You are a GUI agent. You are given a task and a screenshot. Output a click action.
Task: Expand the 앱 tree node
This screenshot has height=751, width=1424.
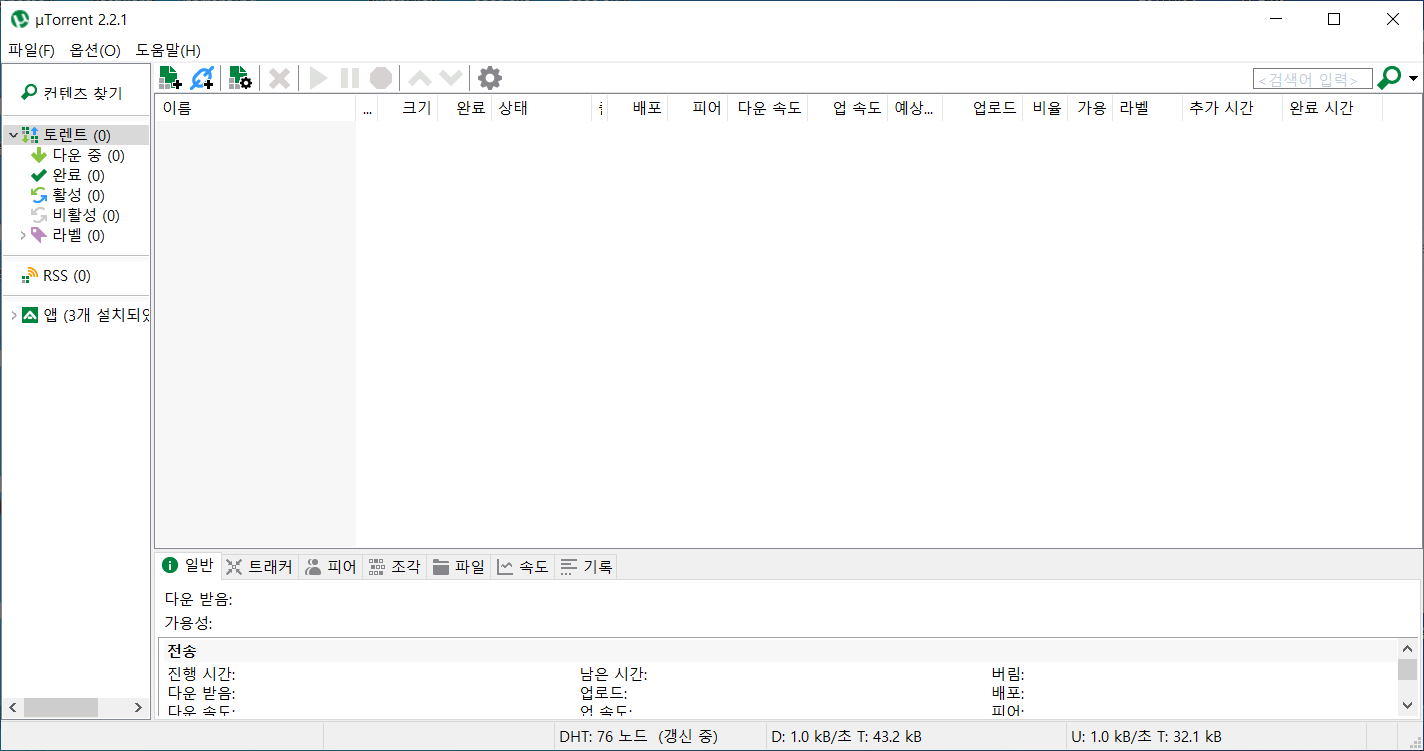tap(13, 315)
